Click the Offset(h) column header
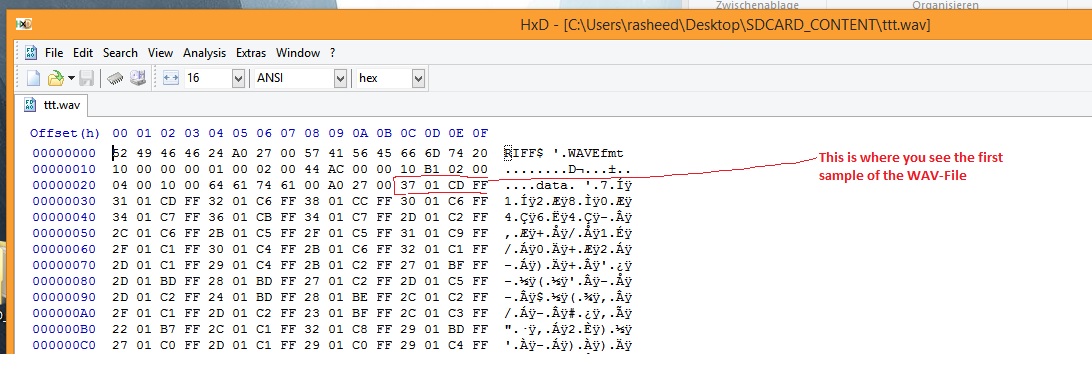 [x=65, y=133]
